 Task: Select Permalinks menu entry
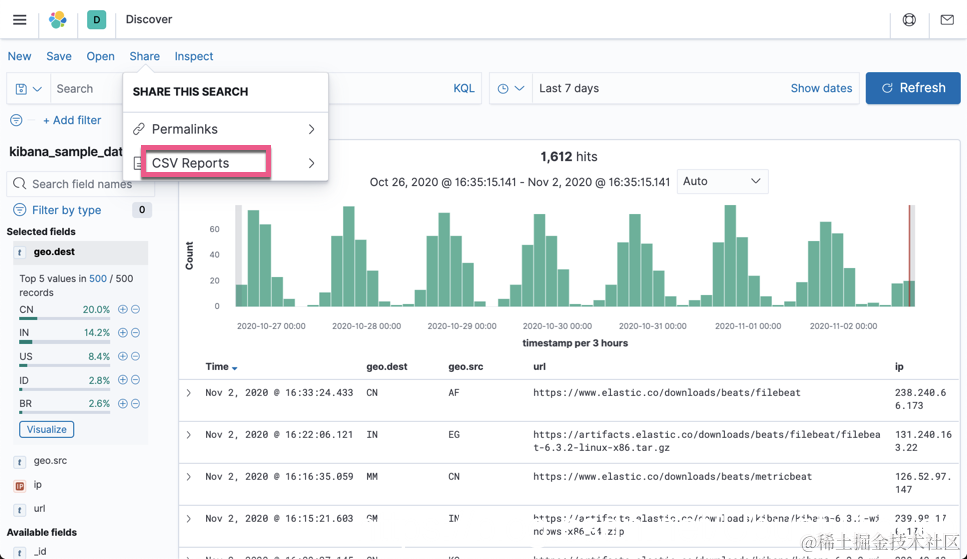(x=225, y=129)
